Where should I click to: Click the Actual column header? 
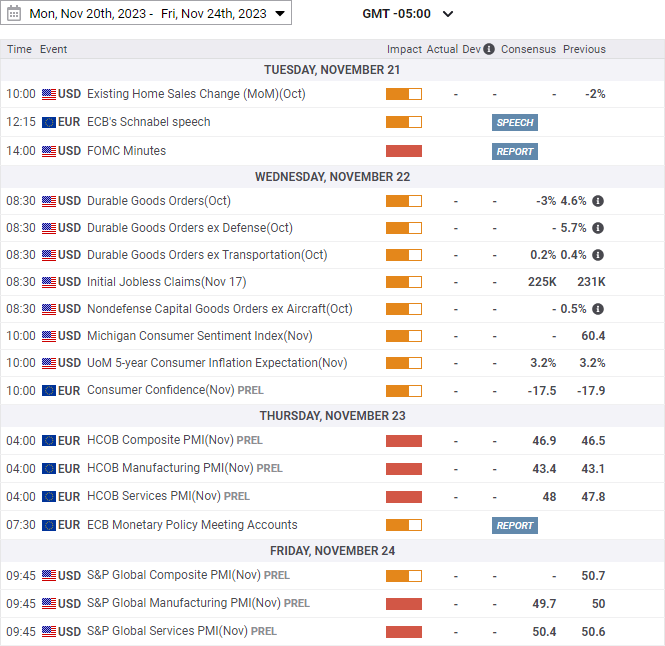pos(442,49)
